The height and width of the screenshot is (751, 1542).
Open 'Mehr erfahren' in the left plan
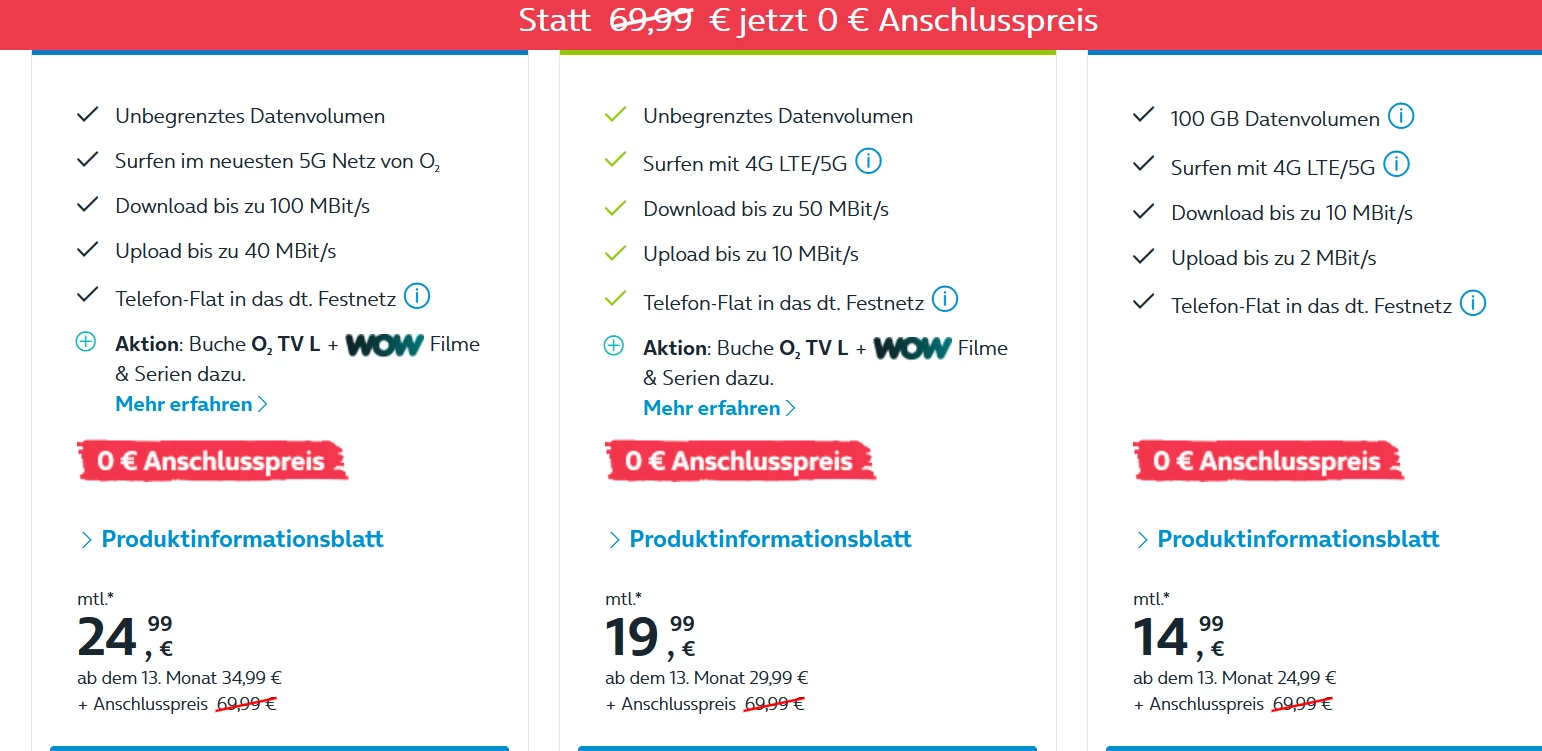point(191,404)
